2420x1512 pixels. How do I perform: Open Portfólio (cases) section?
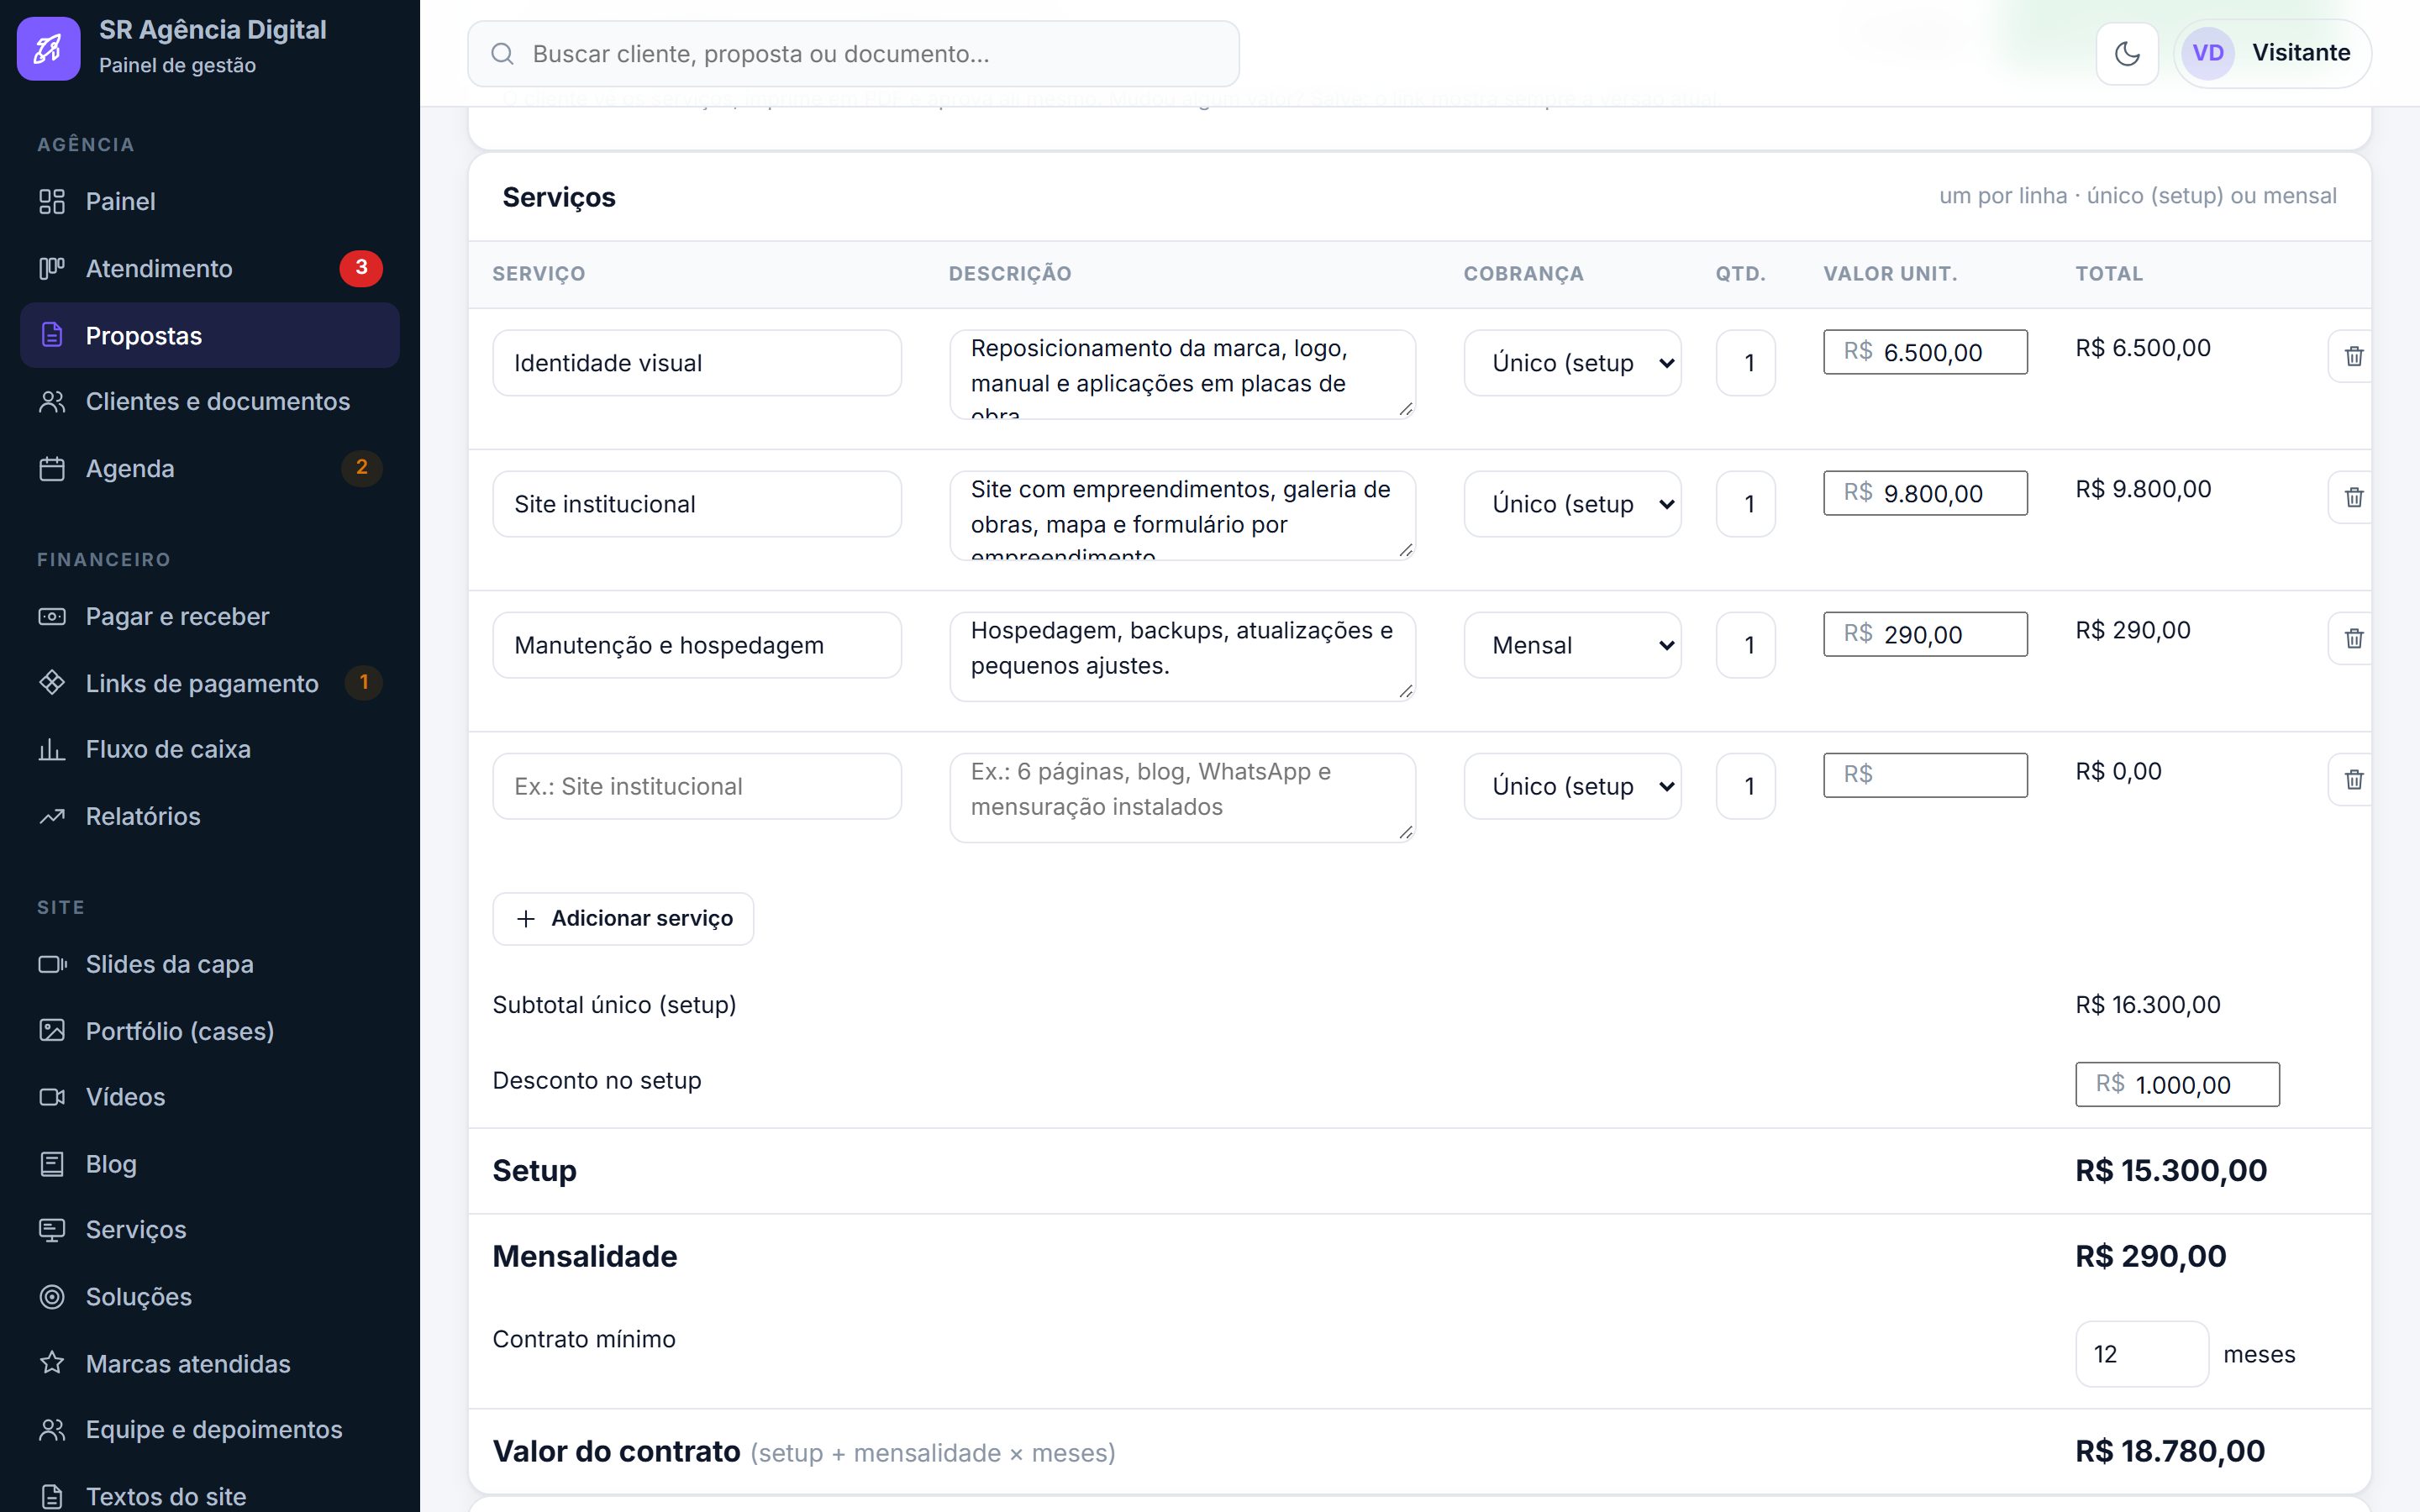210,1031
